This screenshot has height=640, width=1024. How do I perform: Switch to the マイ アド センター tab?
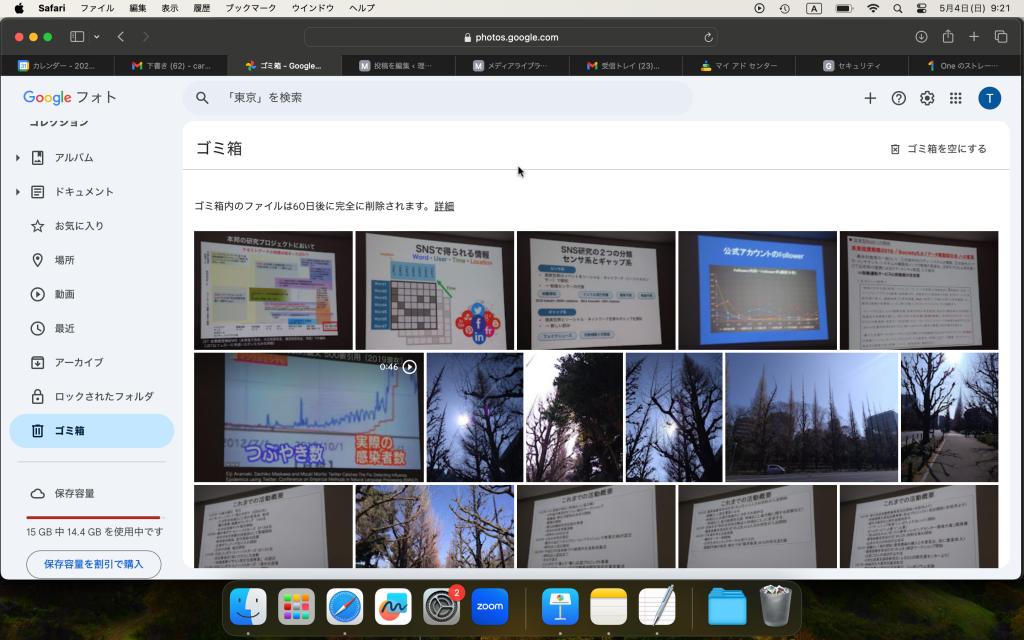pyautogui.click(x=739, y=65)
